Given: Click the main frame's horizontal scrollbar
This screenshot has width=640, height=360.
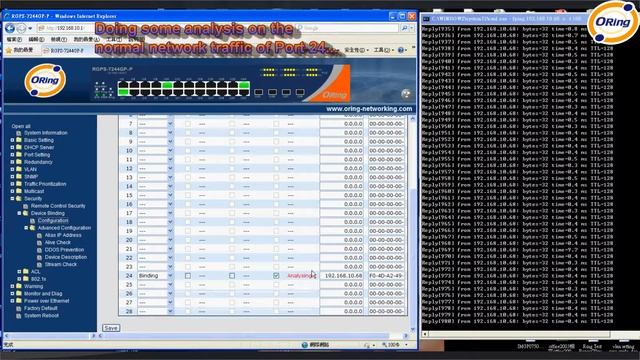Looking at the screenshot, I should (x=253, y=336).
